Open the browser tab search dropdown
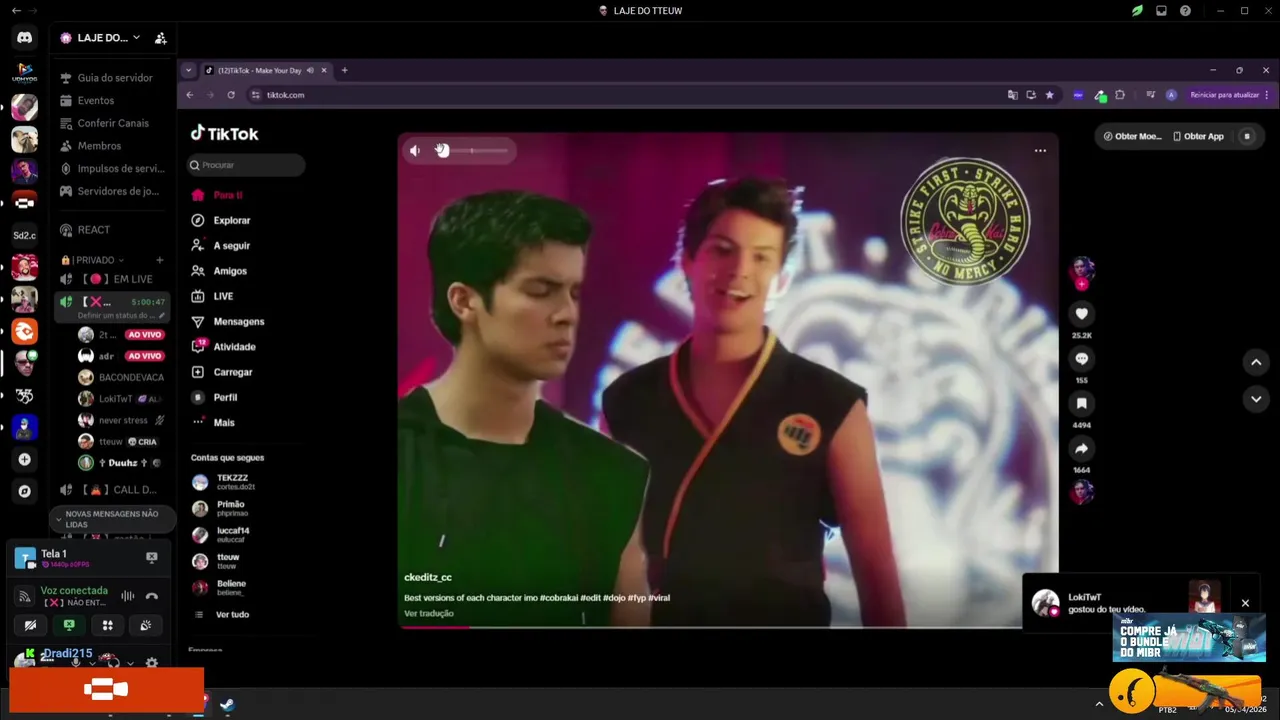 pyautogui.click(x=188, y=70)
